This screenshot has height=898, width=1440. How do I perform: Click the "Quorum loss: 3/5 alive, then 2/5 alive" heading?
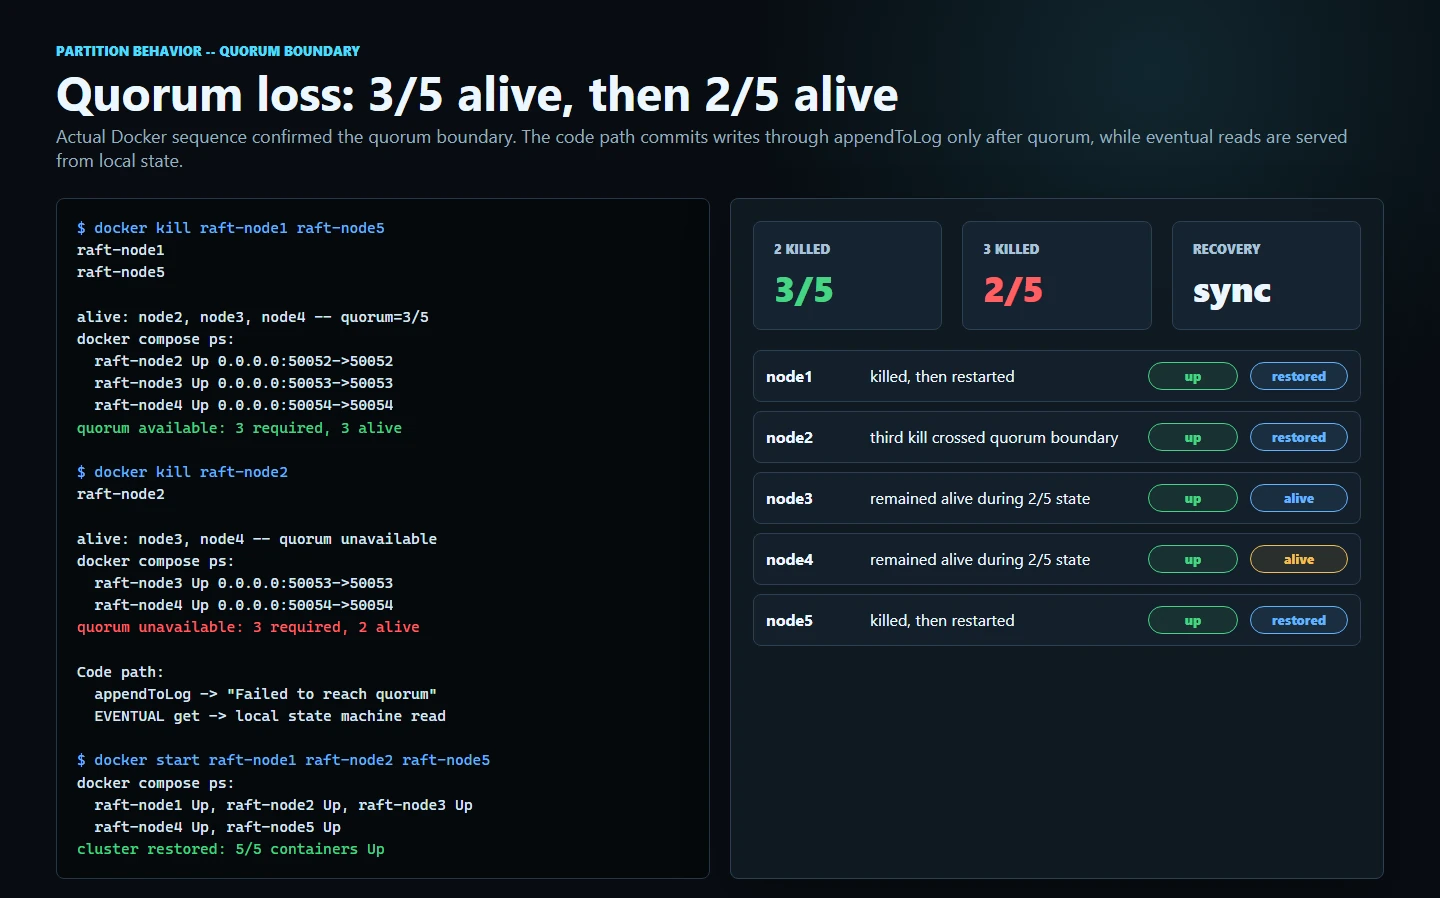tap(477, 95)
